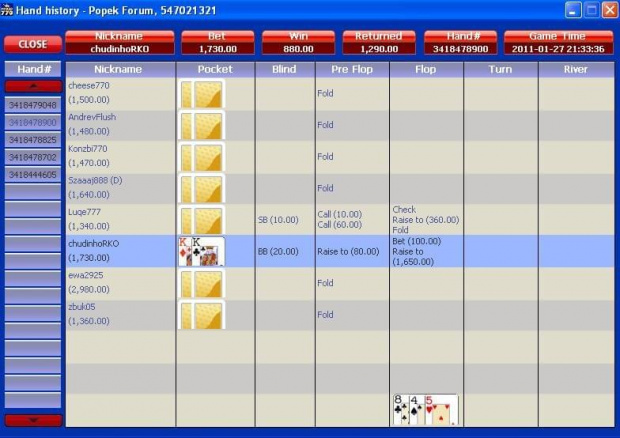
Task: Click the Win summary box showing 880.00
Action: [299, 43]
